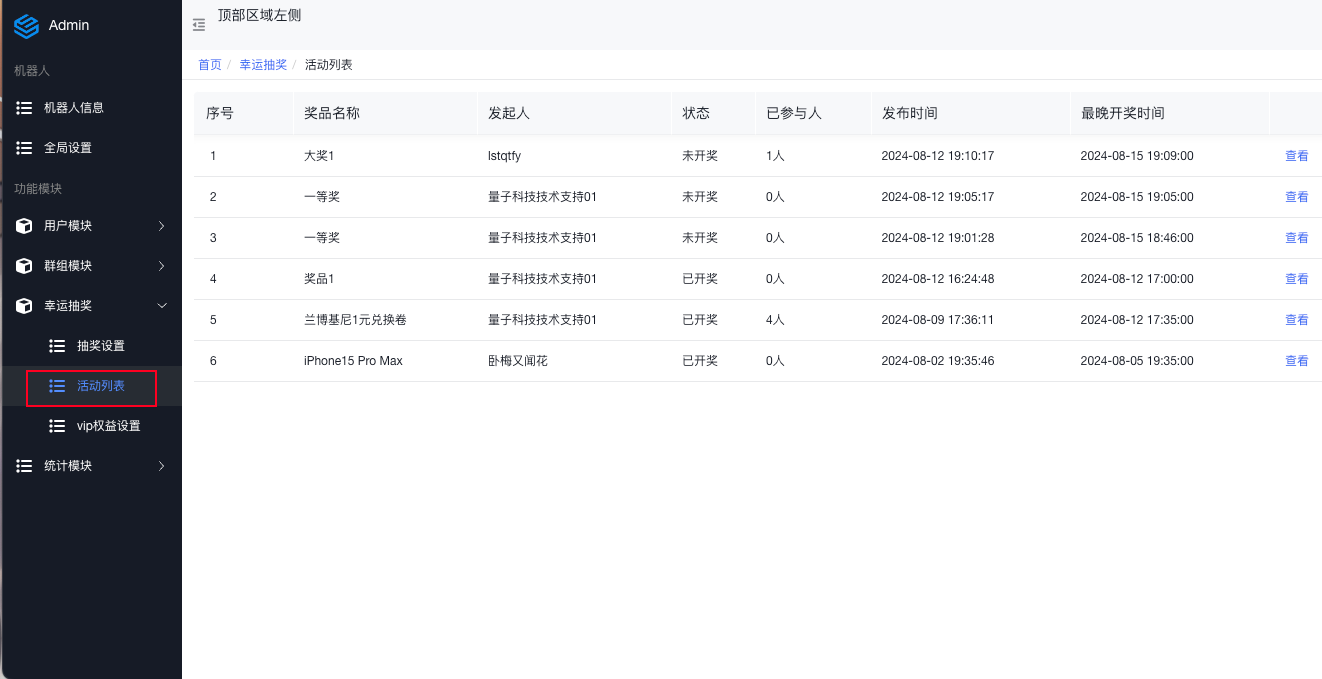The height and width of the screenshot is (679, 1322).
Task: Click the Admin logo icon
Action: pyautogui.click(x=26, y=25)
